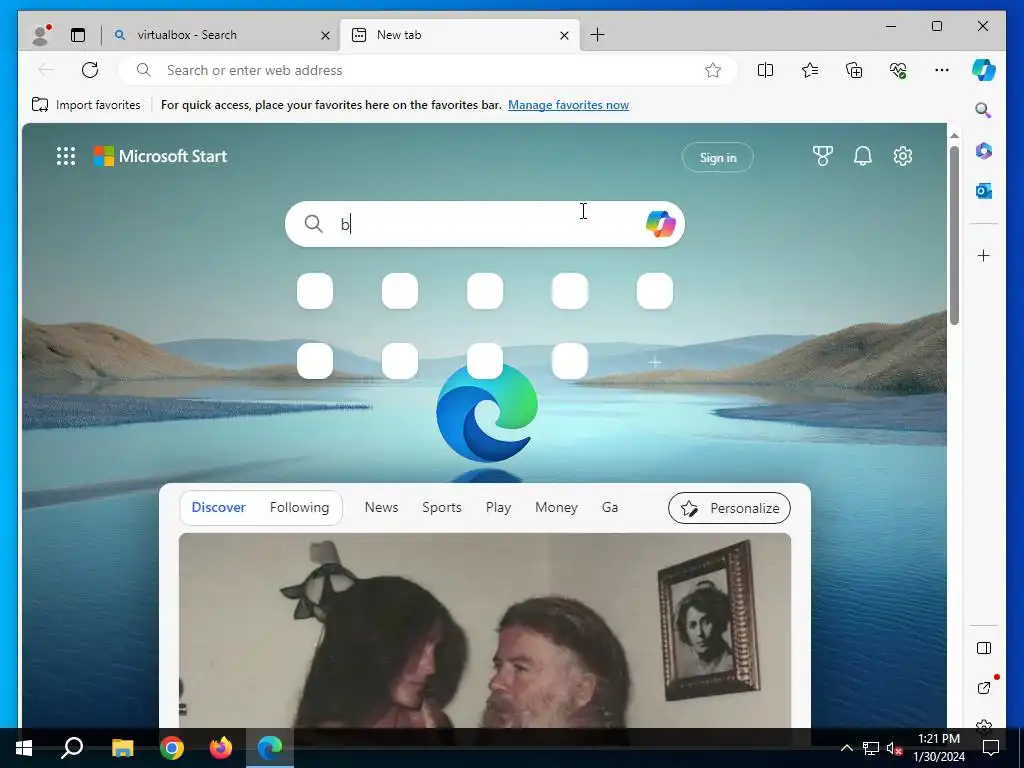Add a quick link shortcut tile

click(x=654, y=362)
